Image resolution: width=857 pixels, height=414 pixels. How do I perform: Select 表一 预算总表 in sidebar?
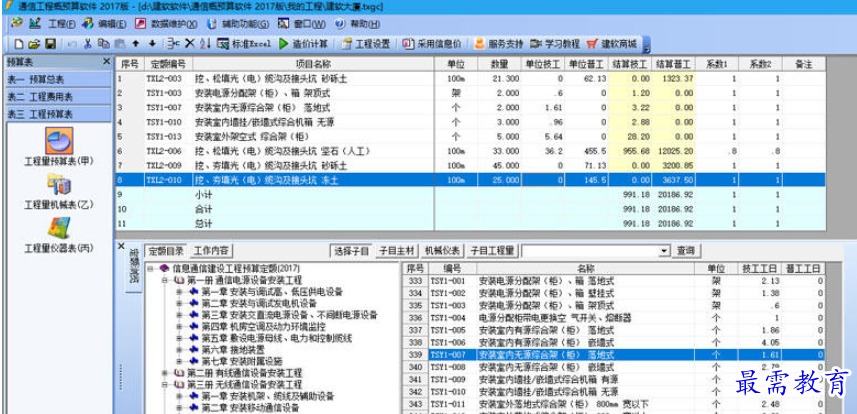58,79
